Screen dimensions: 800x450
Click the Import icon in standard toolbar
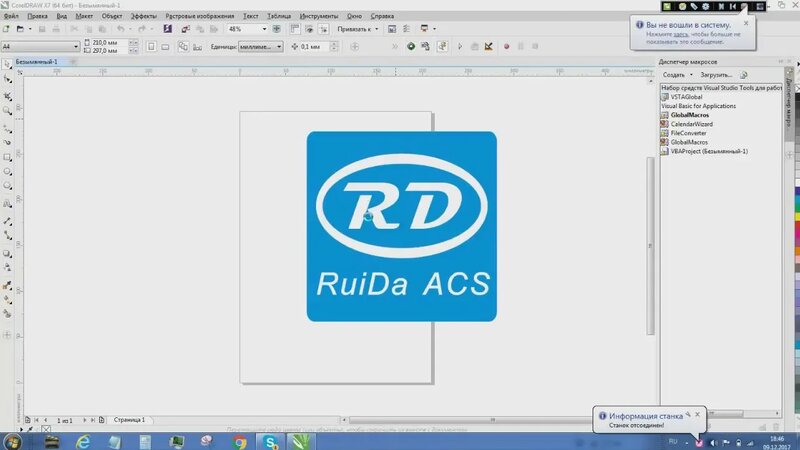click(x=186, y=29)
